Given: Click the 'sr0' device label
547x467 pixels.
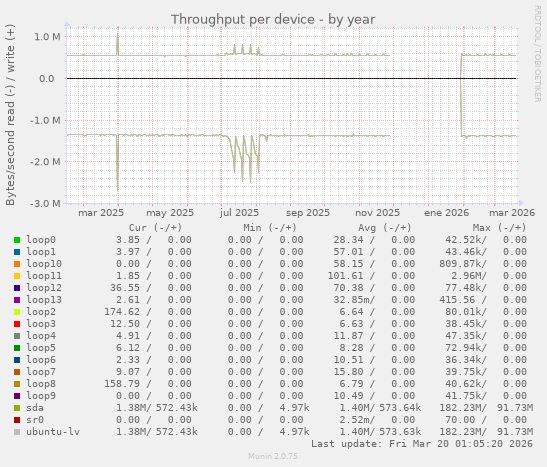Looking at the screenshot, I should click(x=35, y=420).
